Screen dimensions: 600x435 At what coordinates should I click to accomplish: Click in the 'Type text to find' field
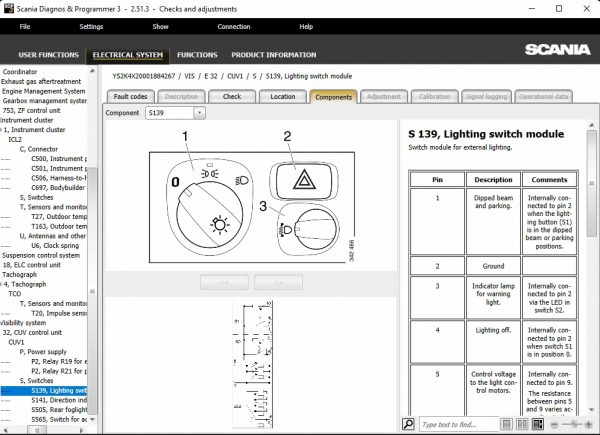point(458,424)
